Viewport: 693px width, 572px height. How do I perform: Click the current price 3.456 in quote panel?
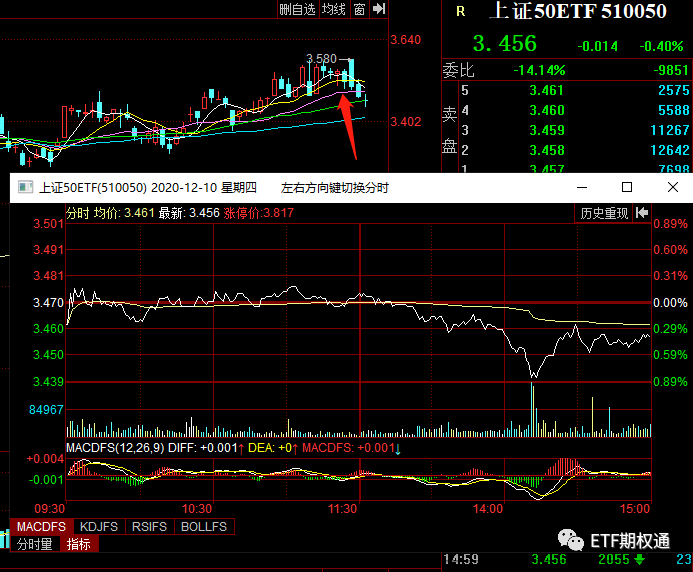coord(505,44)
